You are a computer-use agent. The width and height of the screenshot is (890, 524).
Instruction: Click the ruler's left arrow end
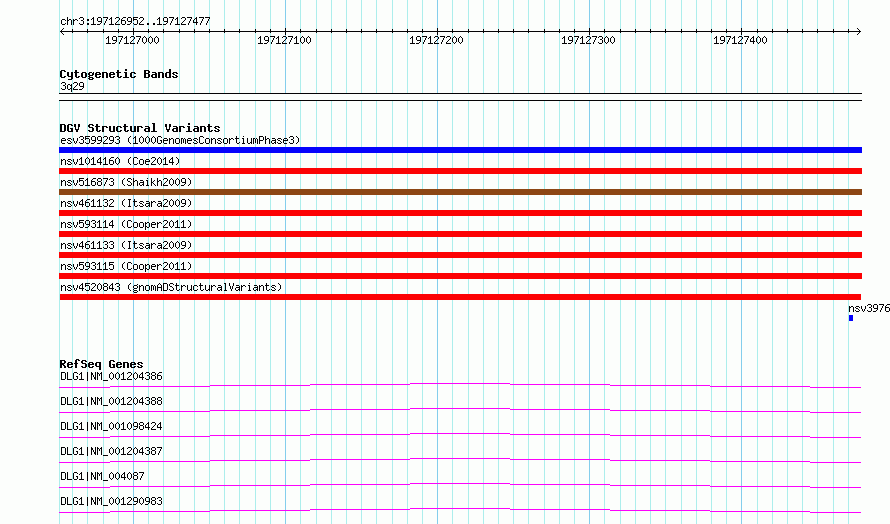(x=62, y=31)
